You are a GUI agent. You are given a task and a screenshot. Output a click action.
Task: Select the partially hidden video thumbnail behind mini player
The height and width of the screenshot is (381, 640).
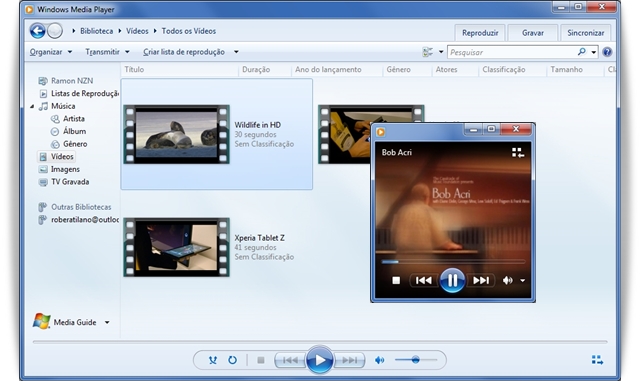tap(344, 134)
